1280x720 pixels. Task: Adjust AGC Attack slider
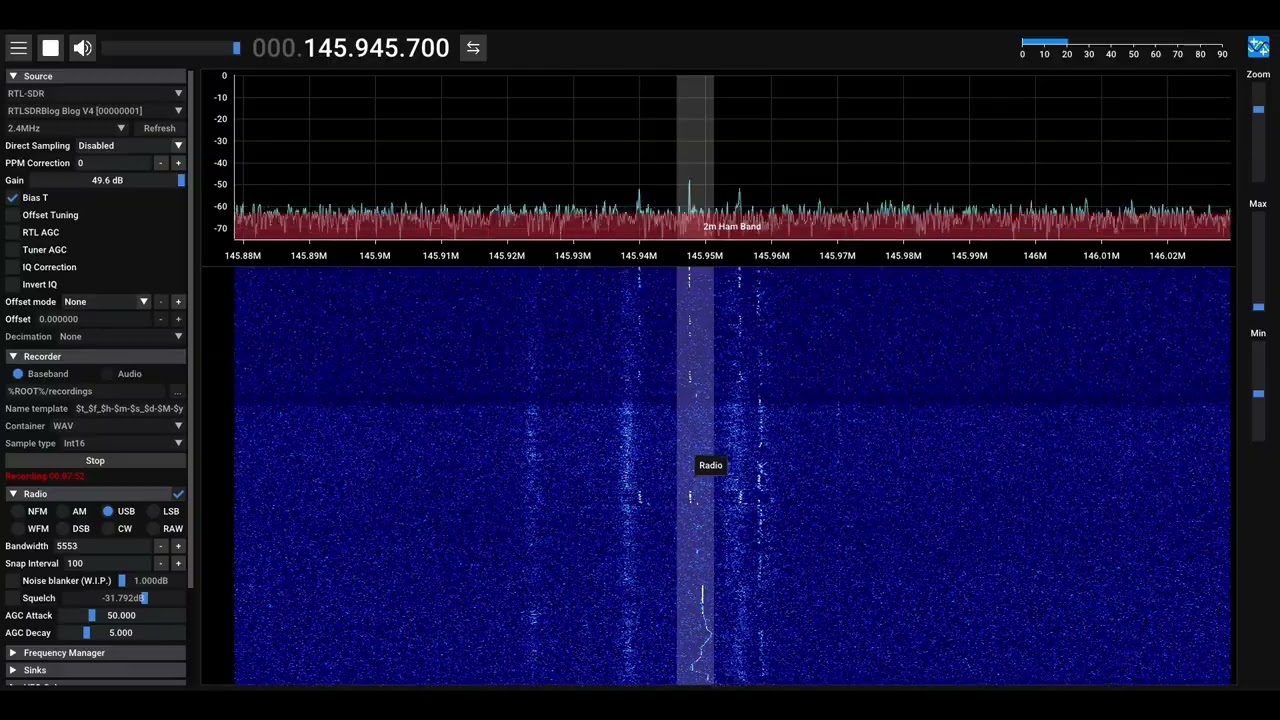[121, 616]
